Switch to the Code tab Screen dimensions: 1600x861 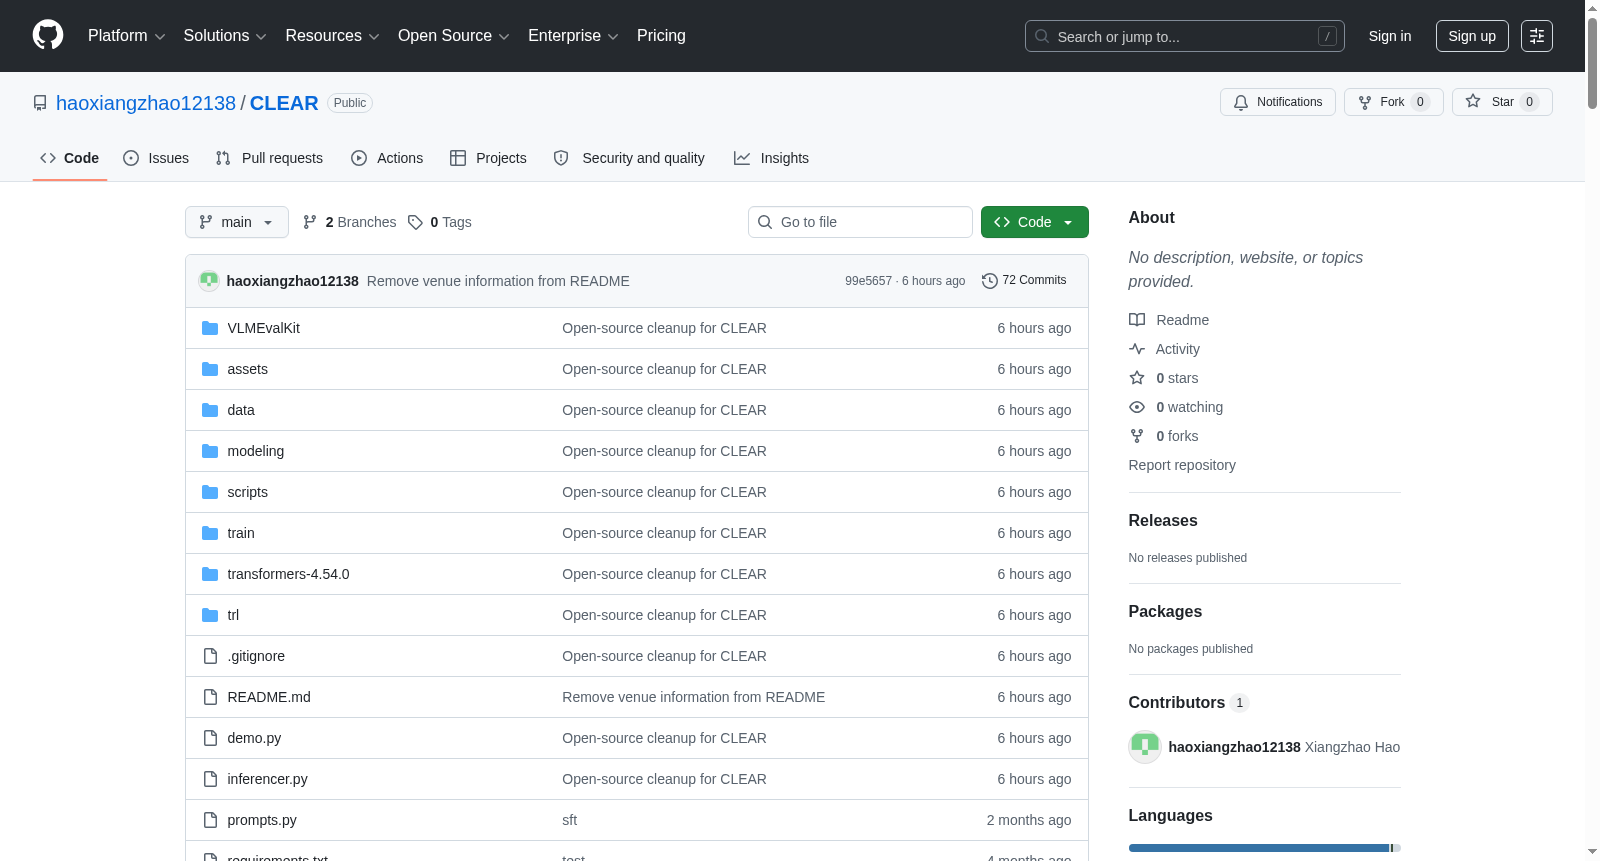tap(70, 158)
